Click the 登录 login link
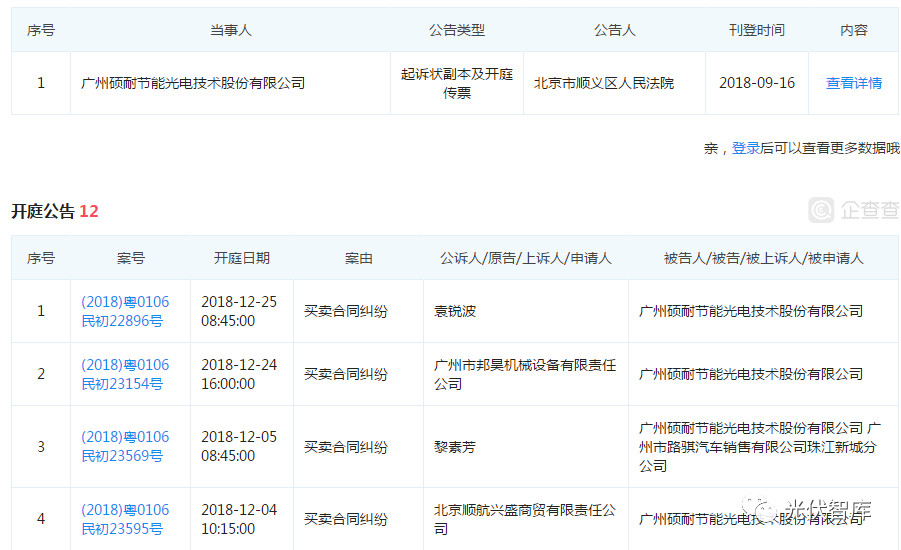901x550 pixels. 745,148
